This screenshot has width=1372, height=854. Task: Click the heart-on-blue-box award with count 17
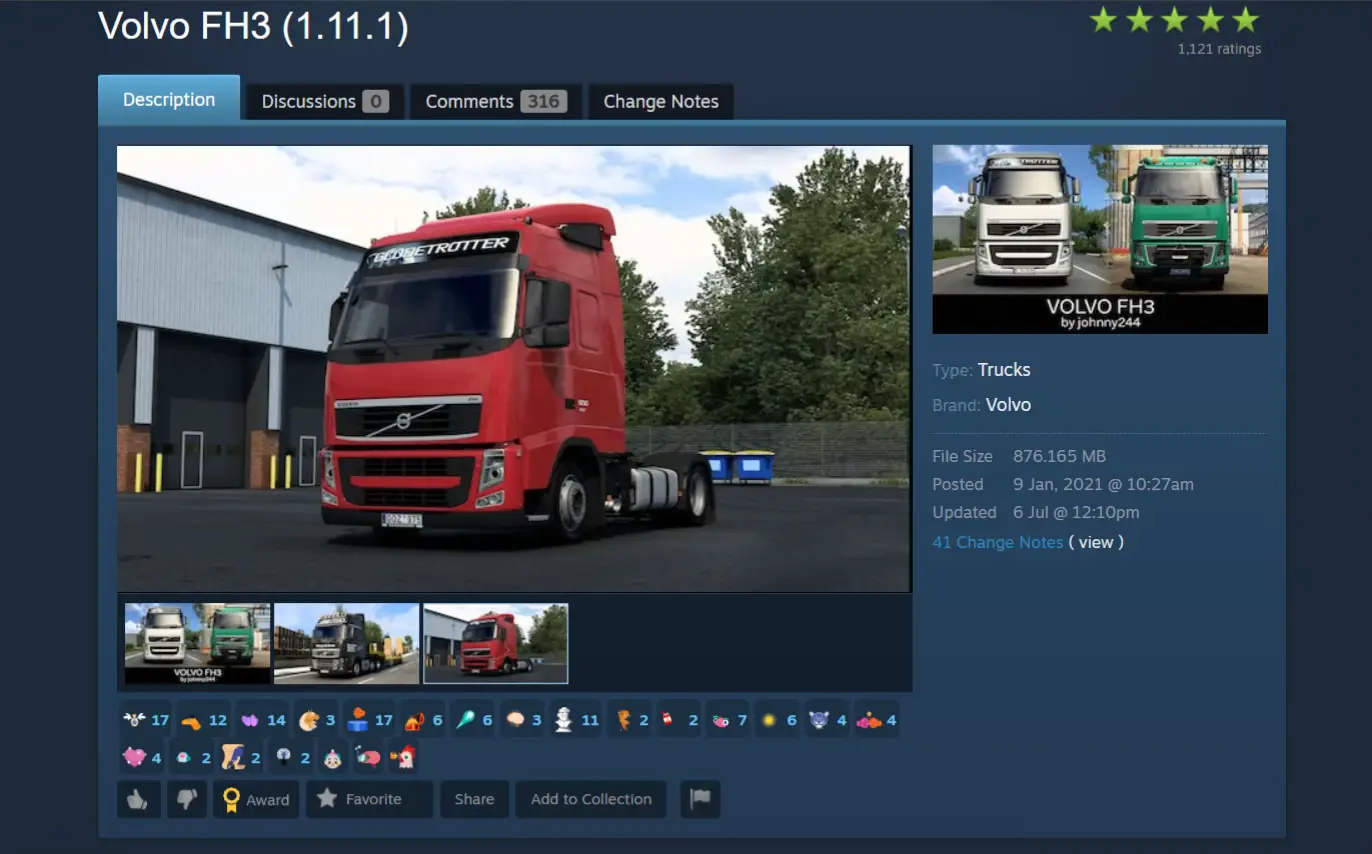(370, 719)
